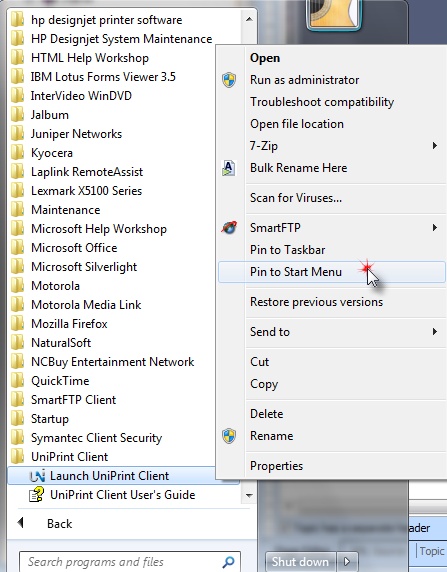The image size is (447, 572).
Task: Select Pin to Start Menu
Action: tap(332, 272)
